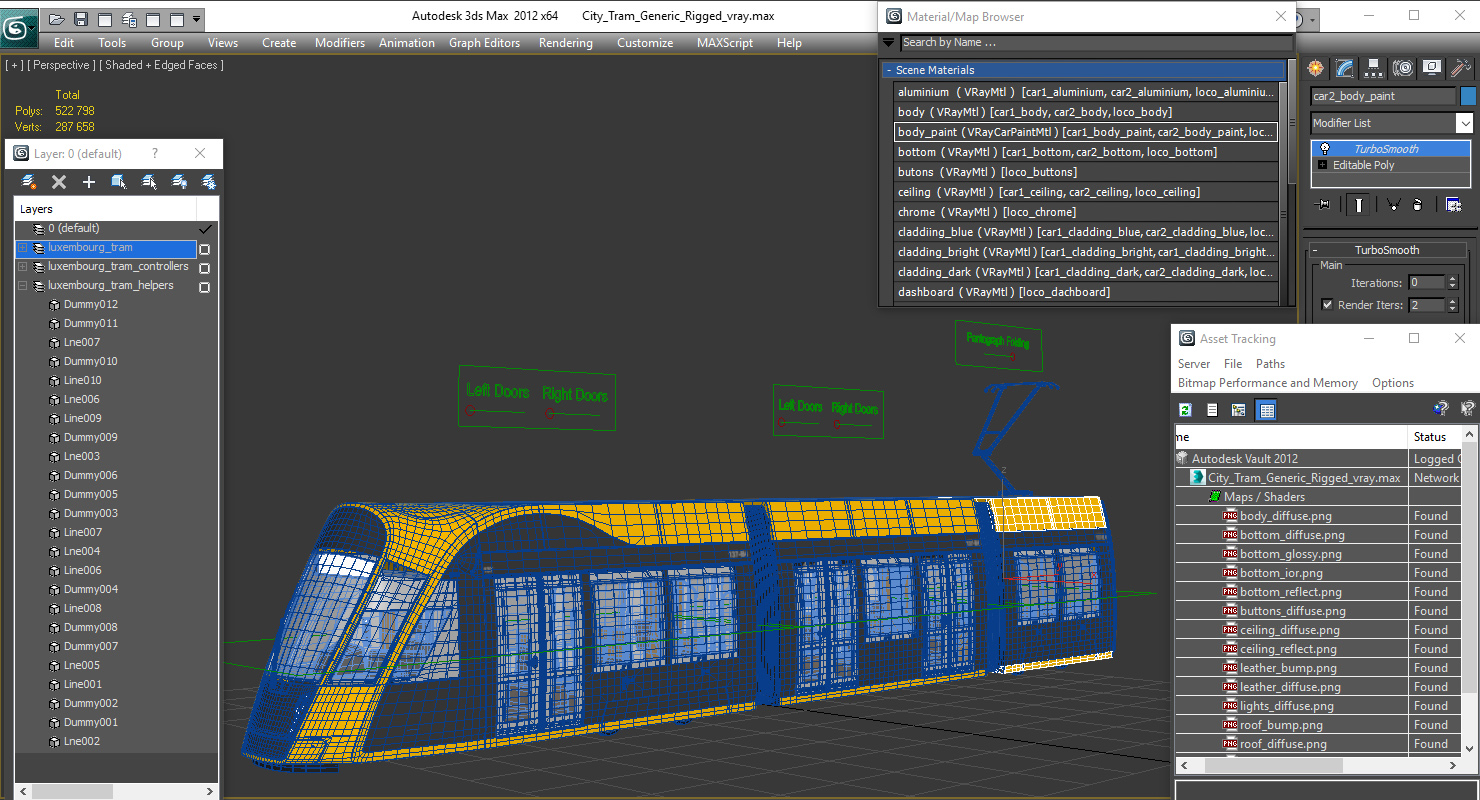This screenshot has height=800, width=1480.
Task: Click the Shaded + Edged Faces viewport label
Action: coord(161,65)
